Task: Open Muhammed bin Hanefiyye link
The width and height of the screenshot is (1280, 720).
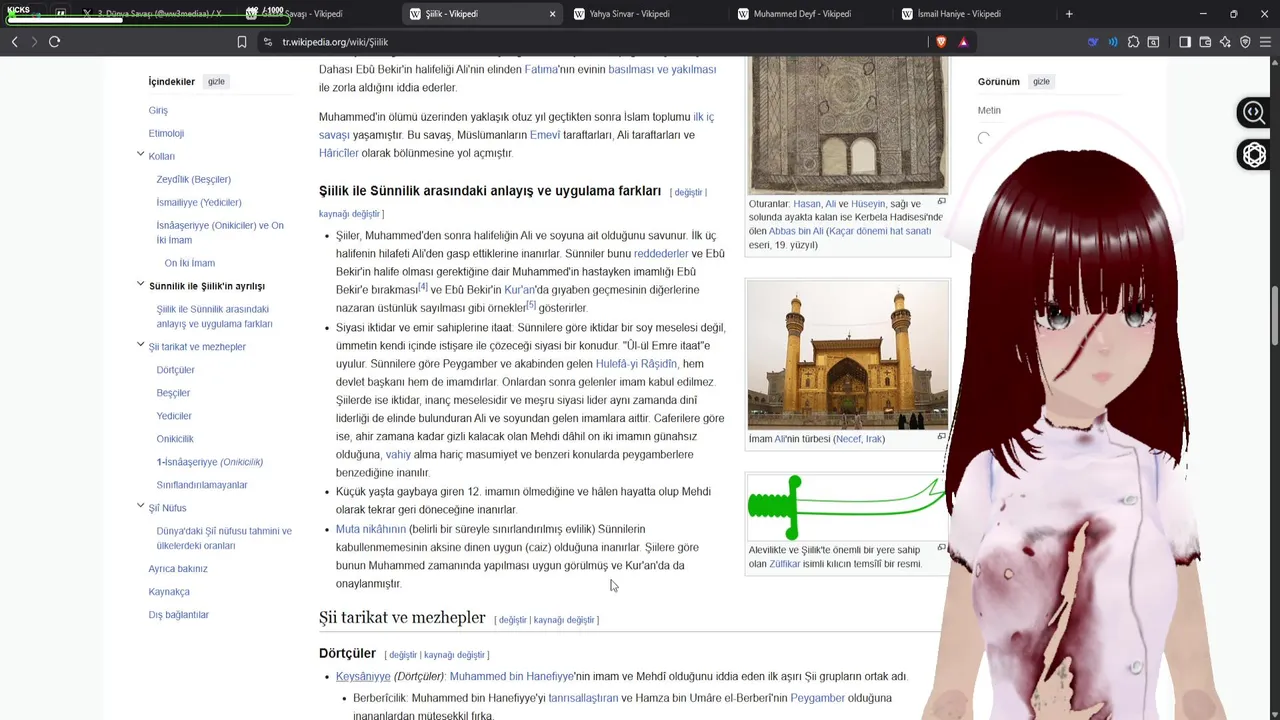Action: (x=511, y=677)
